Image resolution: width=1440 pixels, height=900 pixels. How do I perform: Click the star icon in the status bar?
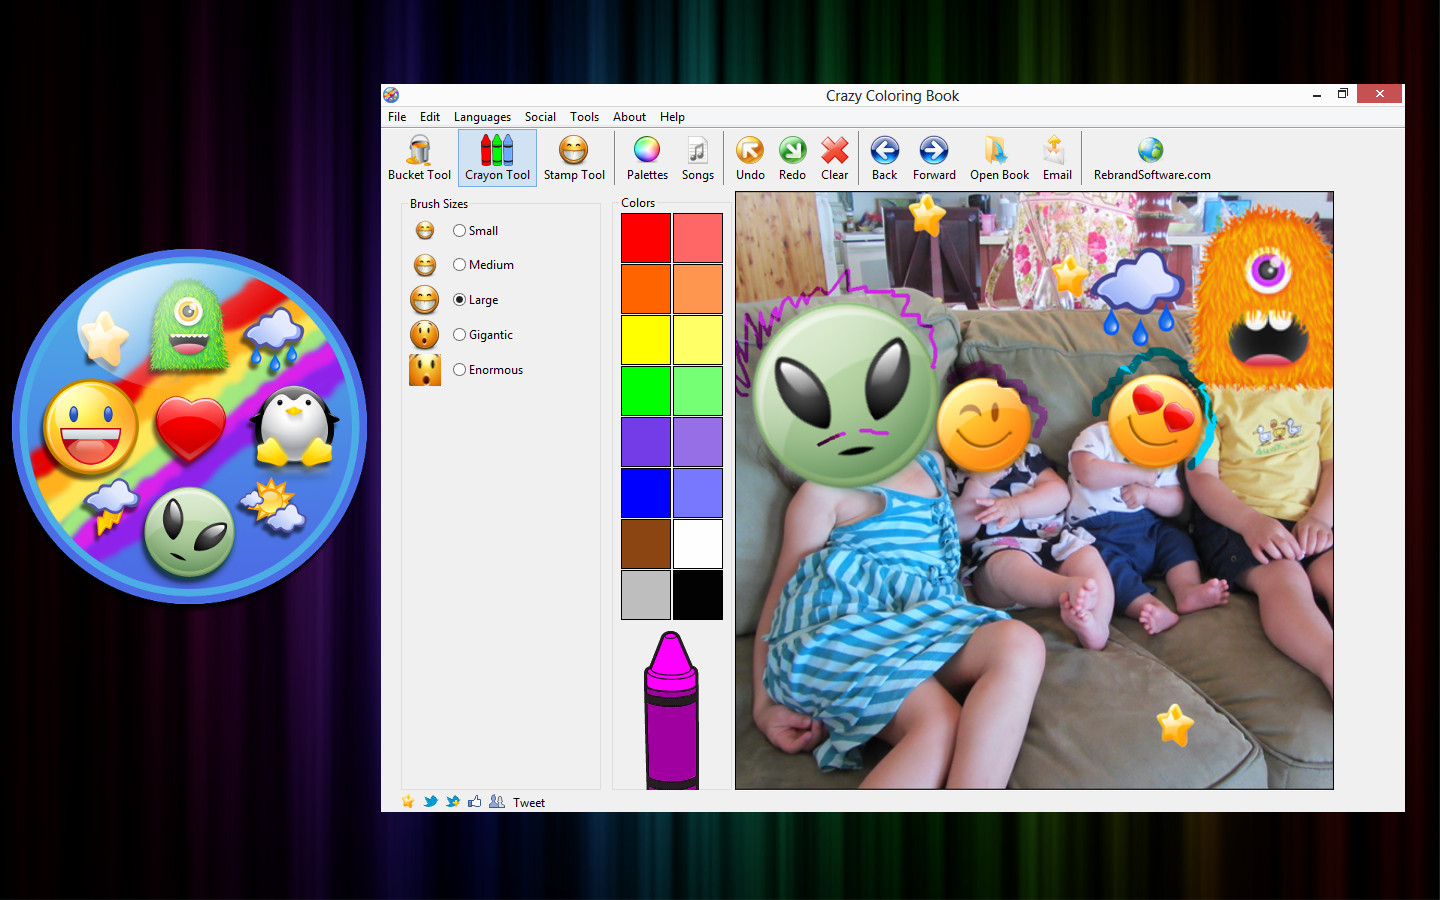[408, 801]
